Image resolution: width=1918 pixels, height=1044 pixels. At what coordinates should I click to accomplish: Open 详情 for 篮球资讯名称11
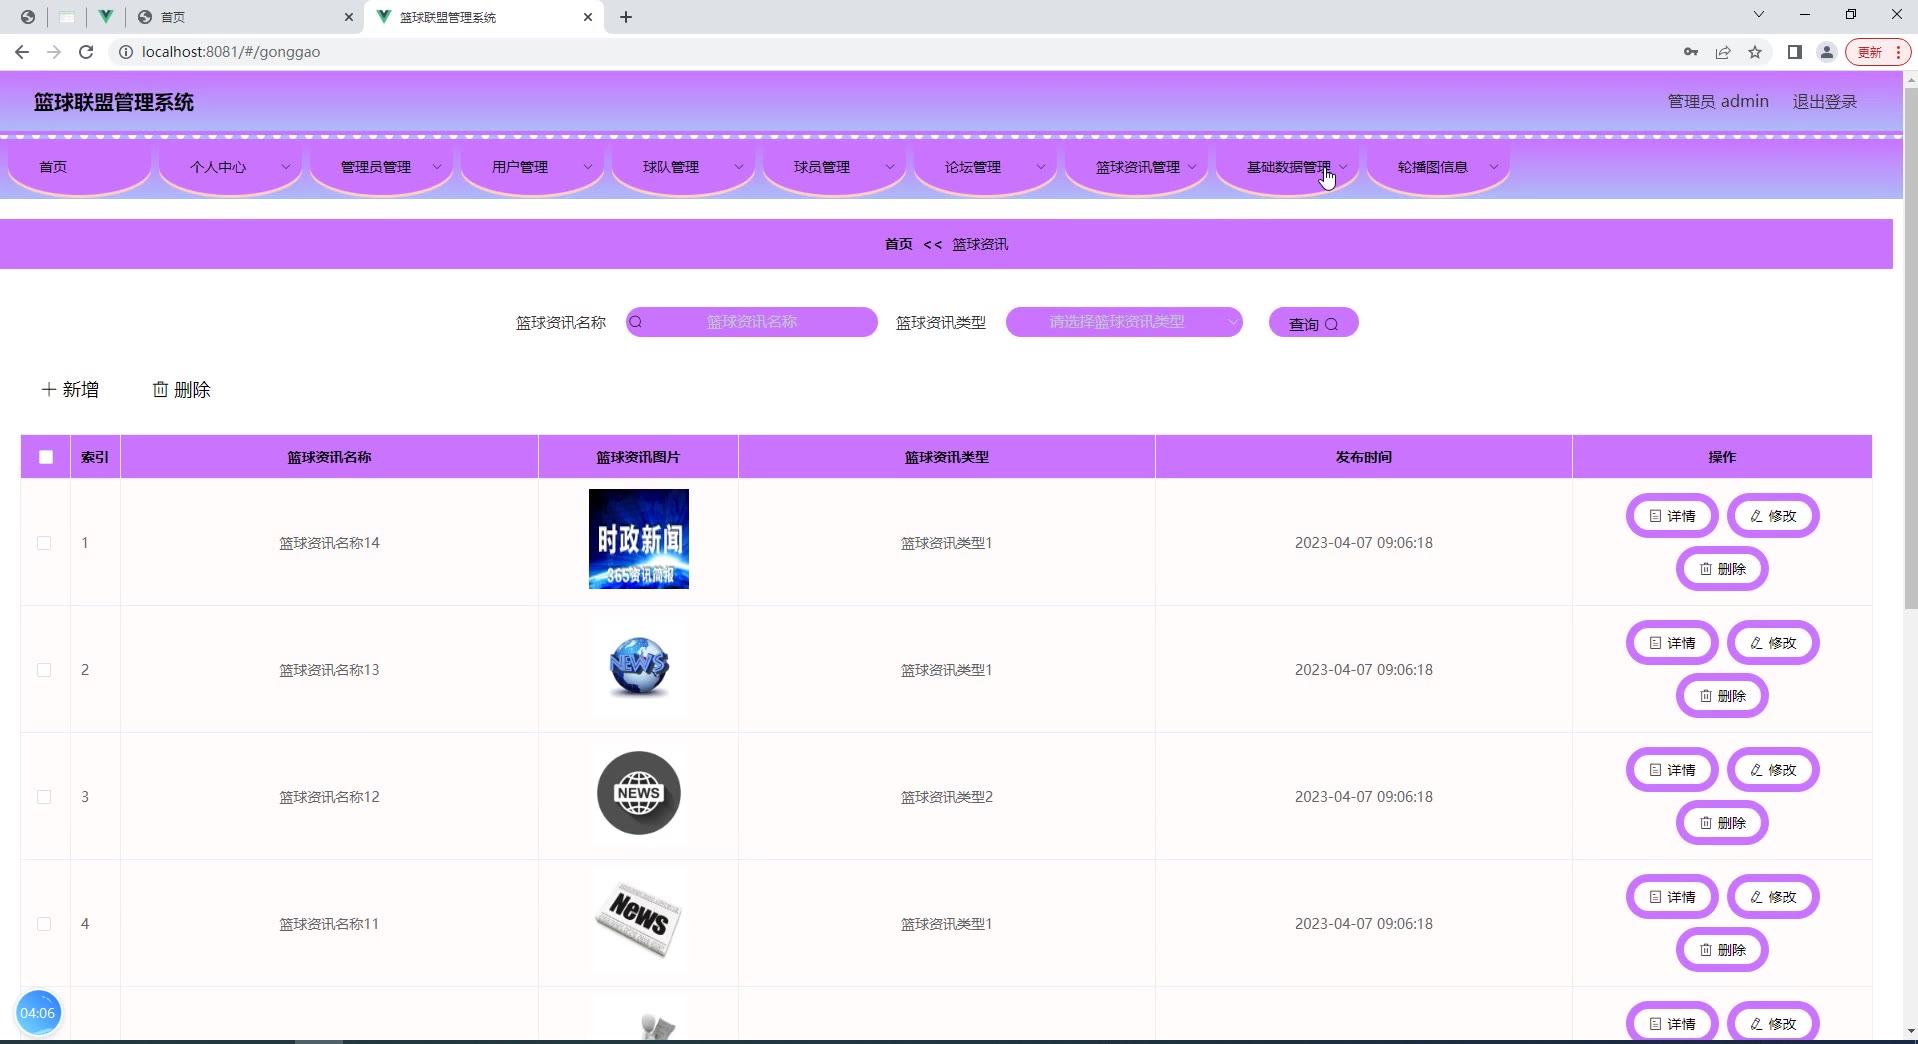(1672, 897)
